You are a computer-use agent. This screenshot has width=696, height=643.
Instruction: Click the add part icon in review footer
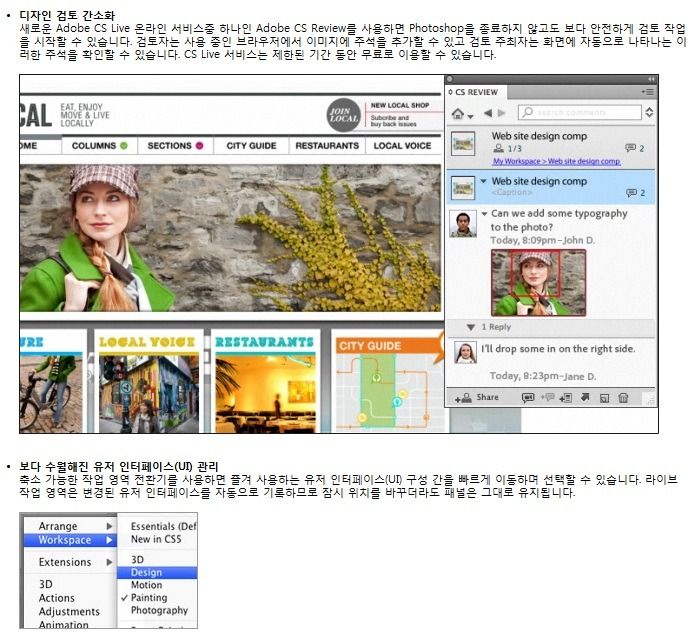(566, 398)
